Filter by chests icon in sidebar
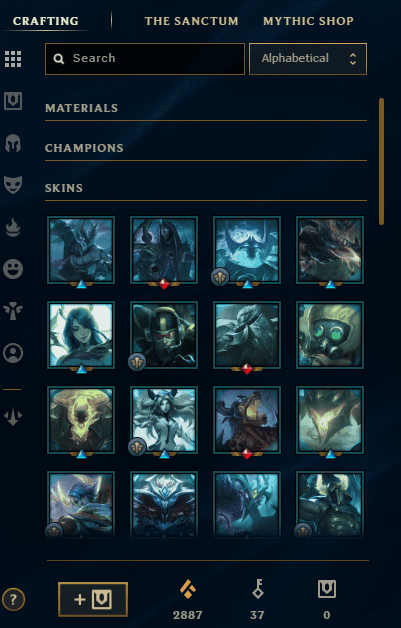This screenshot has width=401, height=628. (x=13, y=101)
